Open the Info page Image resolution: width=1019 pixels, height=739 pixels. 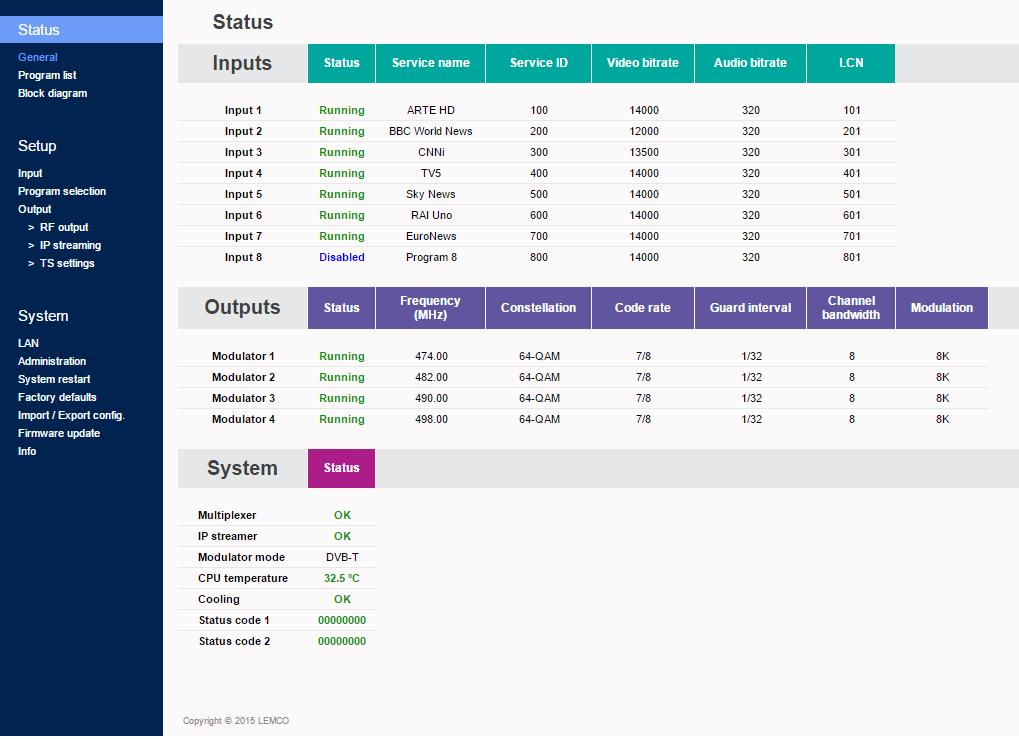[x=27, y=451]
